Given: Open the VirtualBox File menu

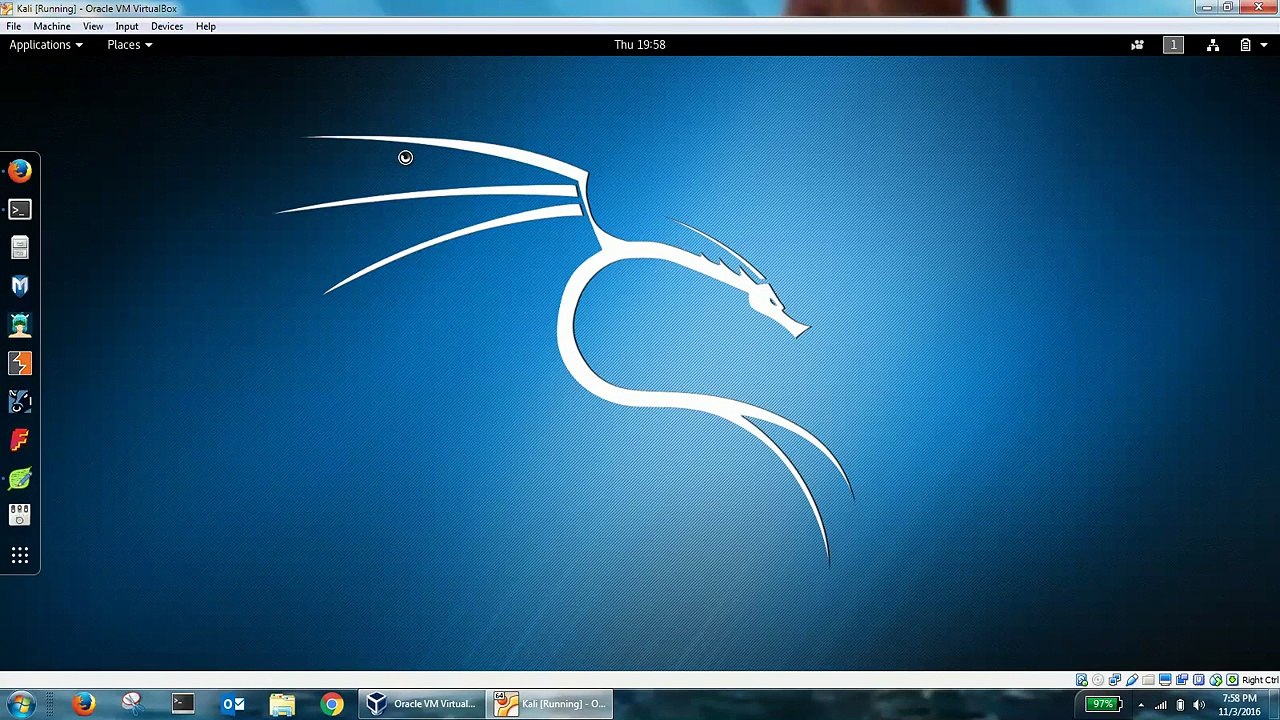Looking at the screenshot, I should [x=14, y=26].
